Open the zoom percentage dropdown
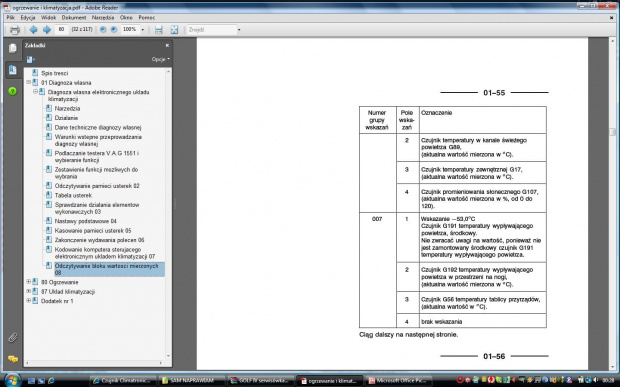The width and height of the screenshot is (620, 387). [x=143, y=30]
